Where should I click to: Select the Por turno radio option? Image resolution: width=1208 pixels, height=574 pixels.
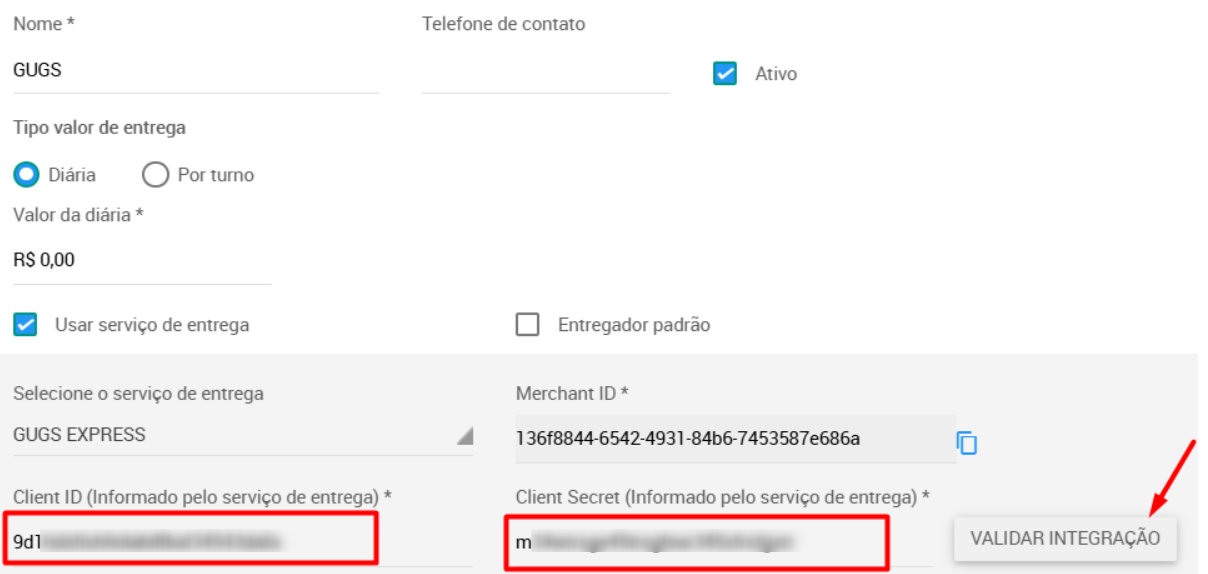(x=155, y=175)
